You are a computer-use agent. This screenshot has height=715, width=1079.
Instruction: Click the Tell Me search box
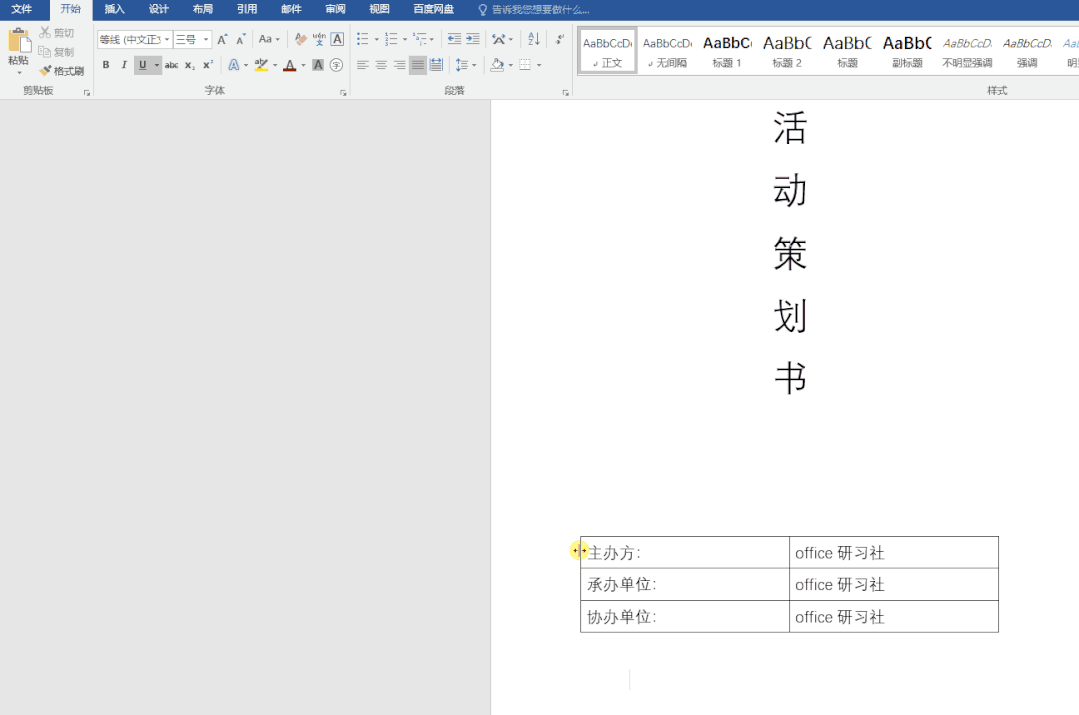coord(541,10)
